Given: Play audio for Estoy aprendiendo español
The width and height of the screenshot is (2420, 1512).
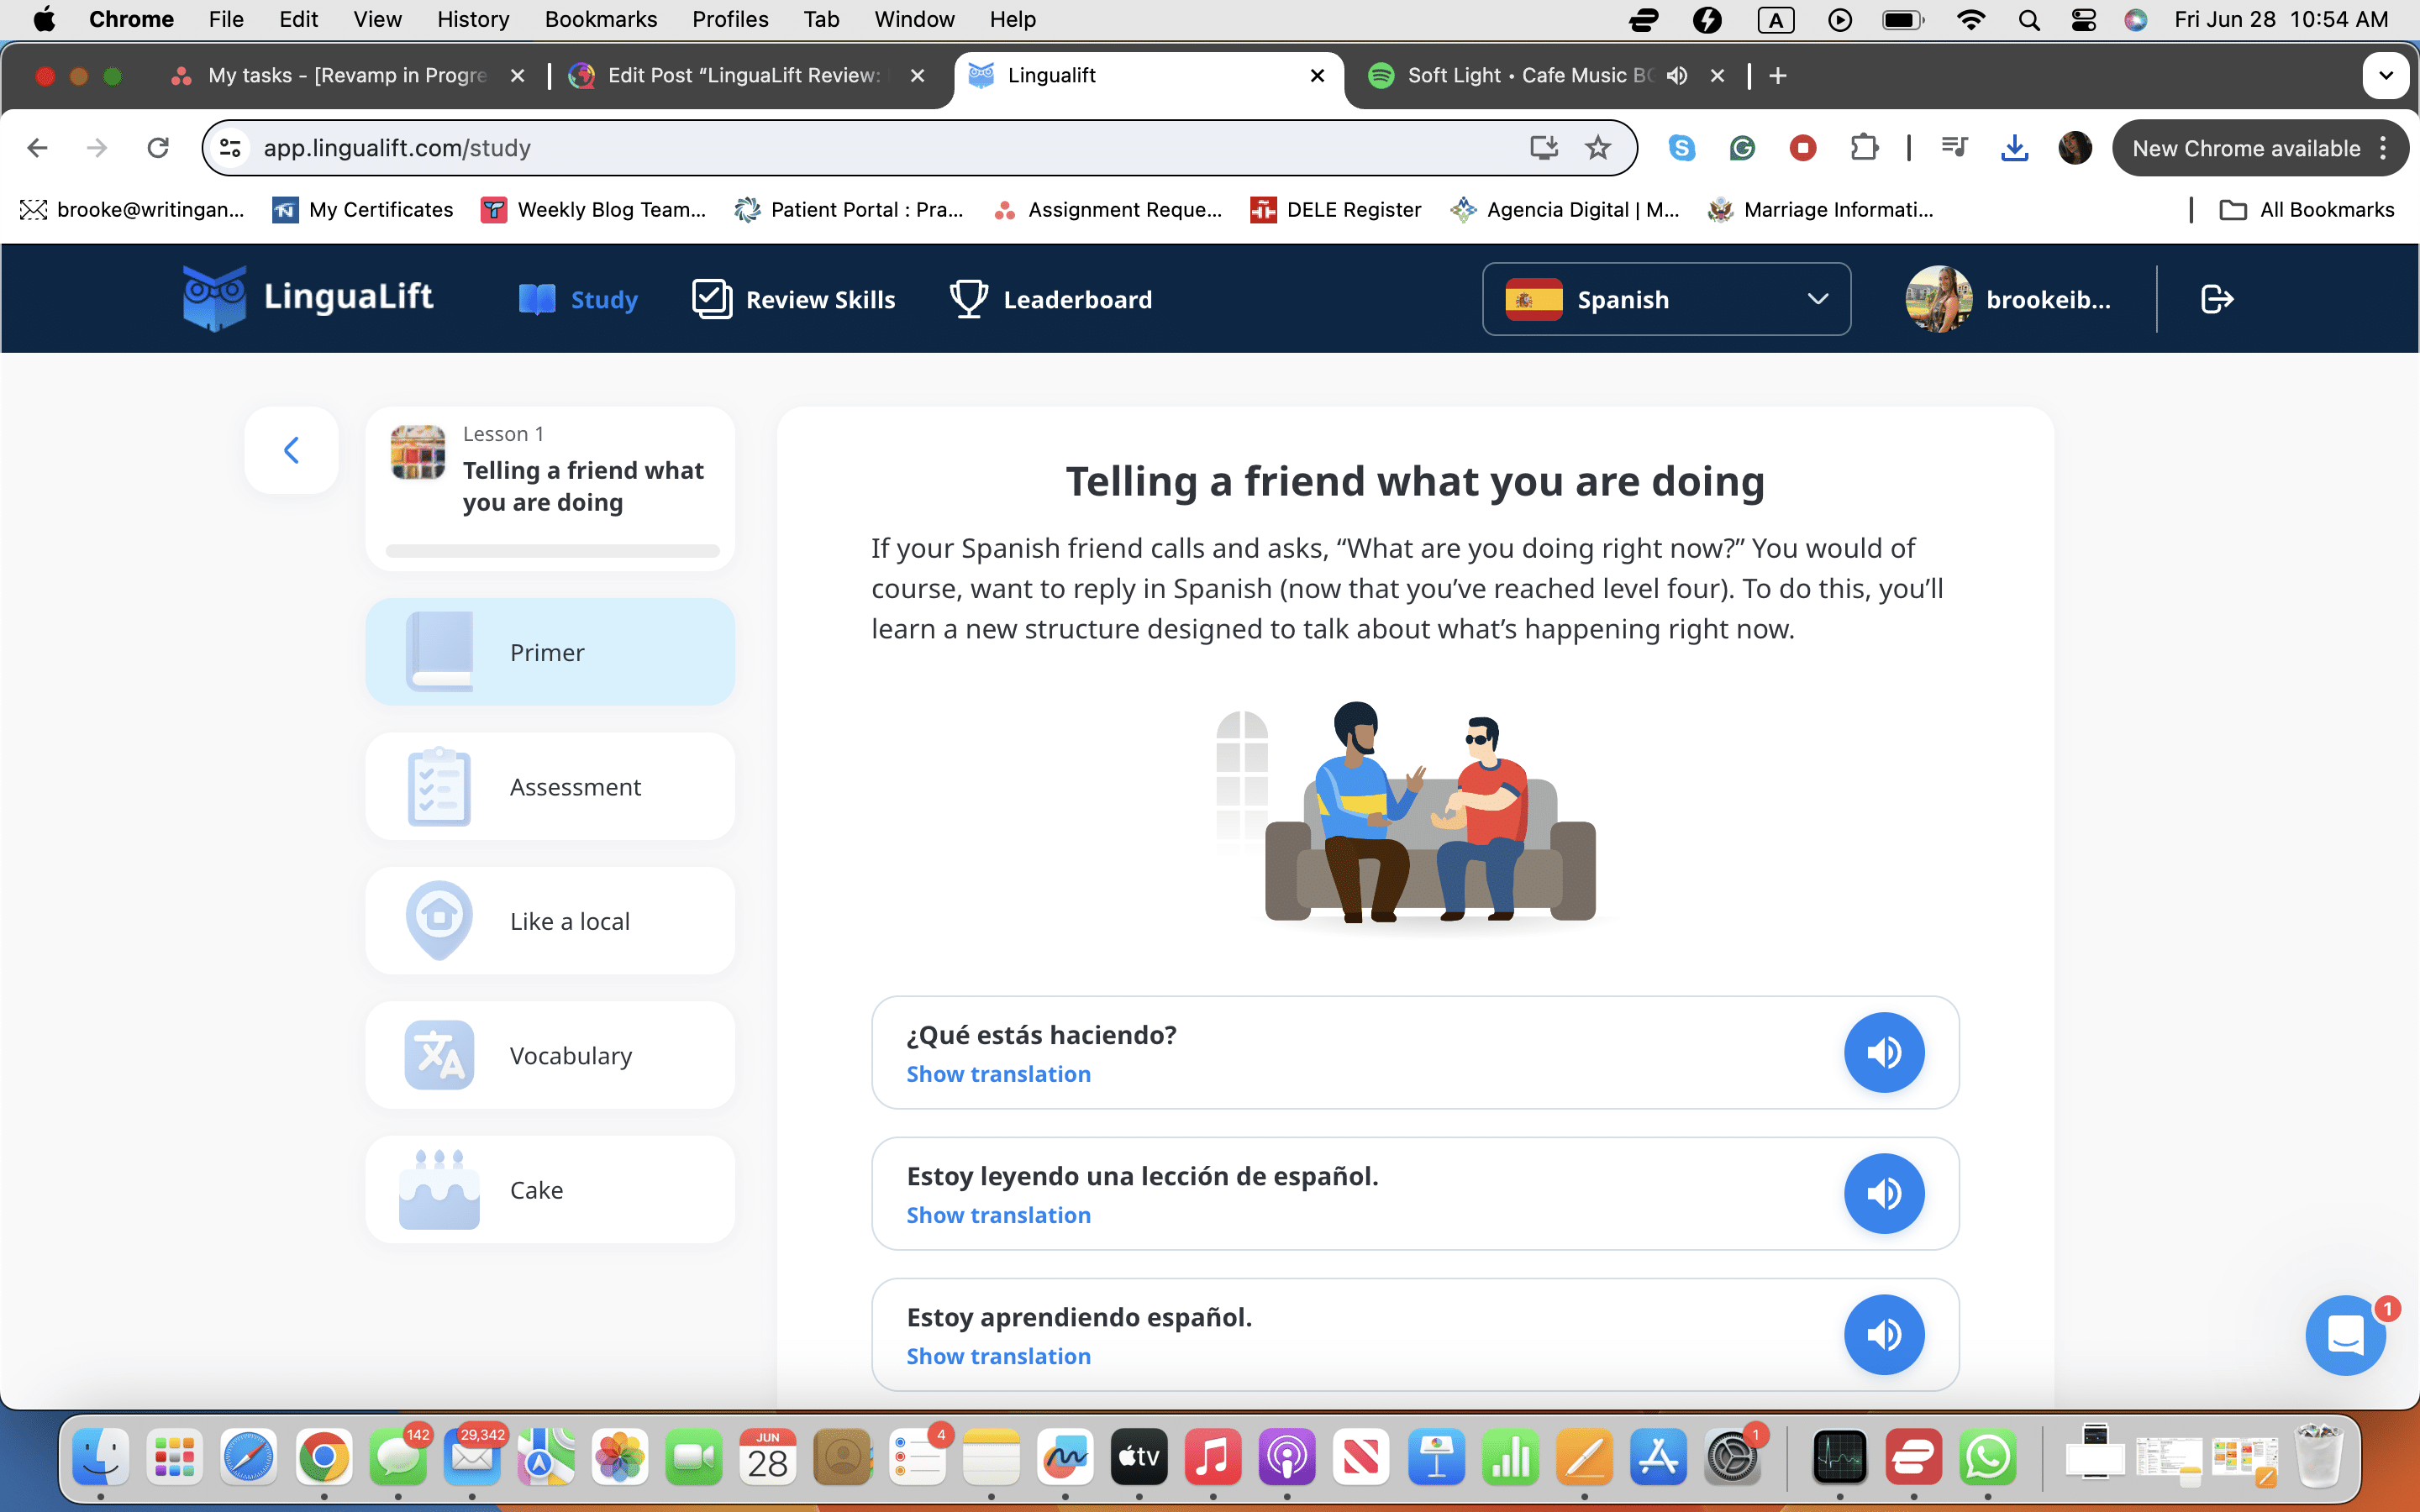Looking at the screenshot, I should 1883,1334.
